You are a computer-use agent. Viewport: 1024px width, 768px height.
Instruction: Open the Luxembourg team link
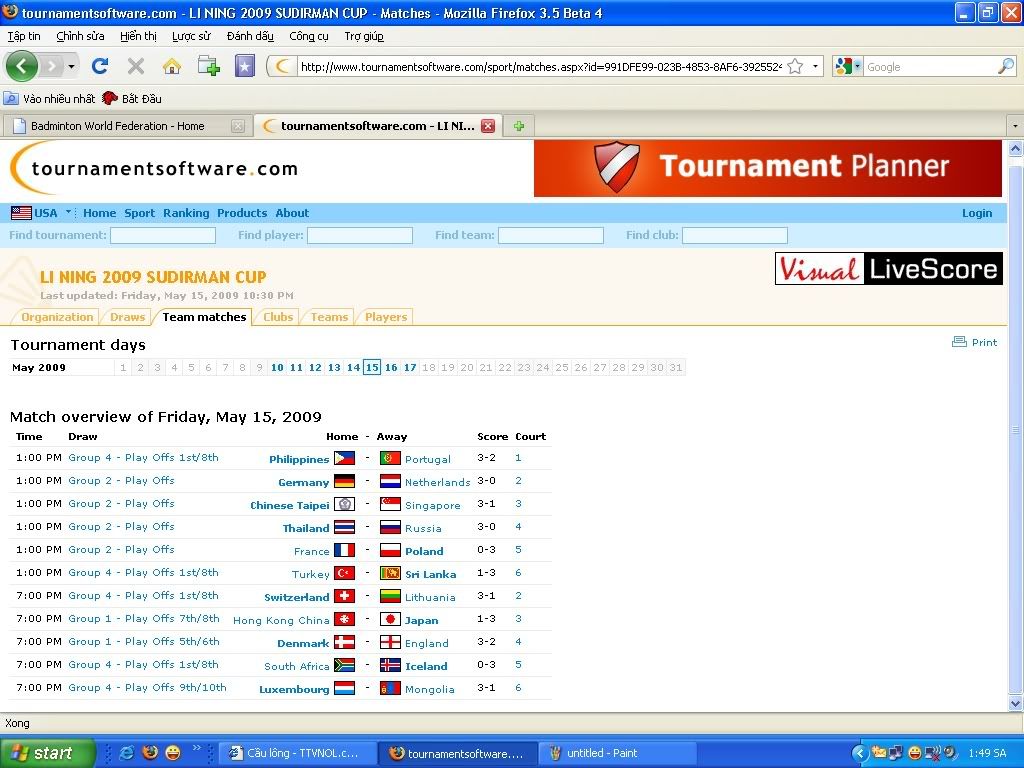294,689
